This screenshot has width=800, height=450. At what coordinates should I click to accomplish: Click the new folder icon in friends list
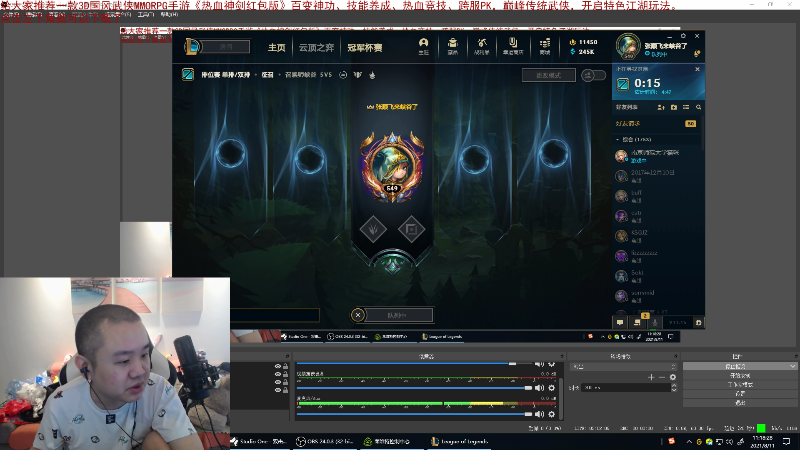pos(673,107)
